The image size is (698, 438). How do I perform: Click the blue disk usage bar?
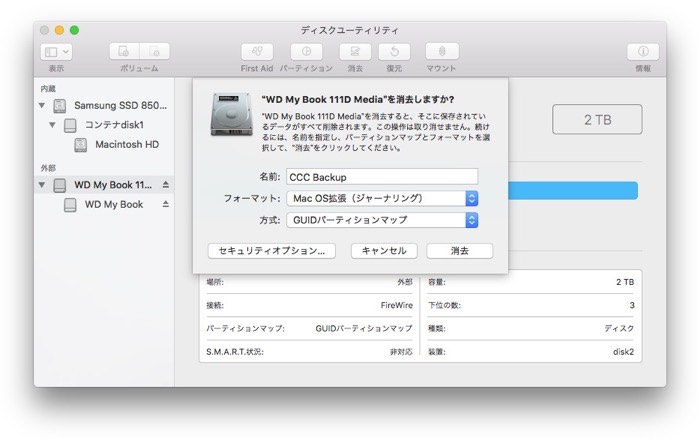573,191
